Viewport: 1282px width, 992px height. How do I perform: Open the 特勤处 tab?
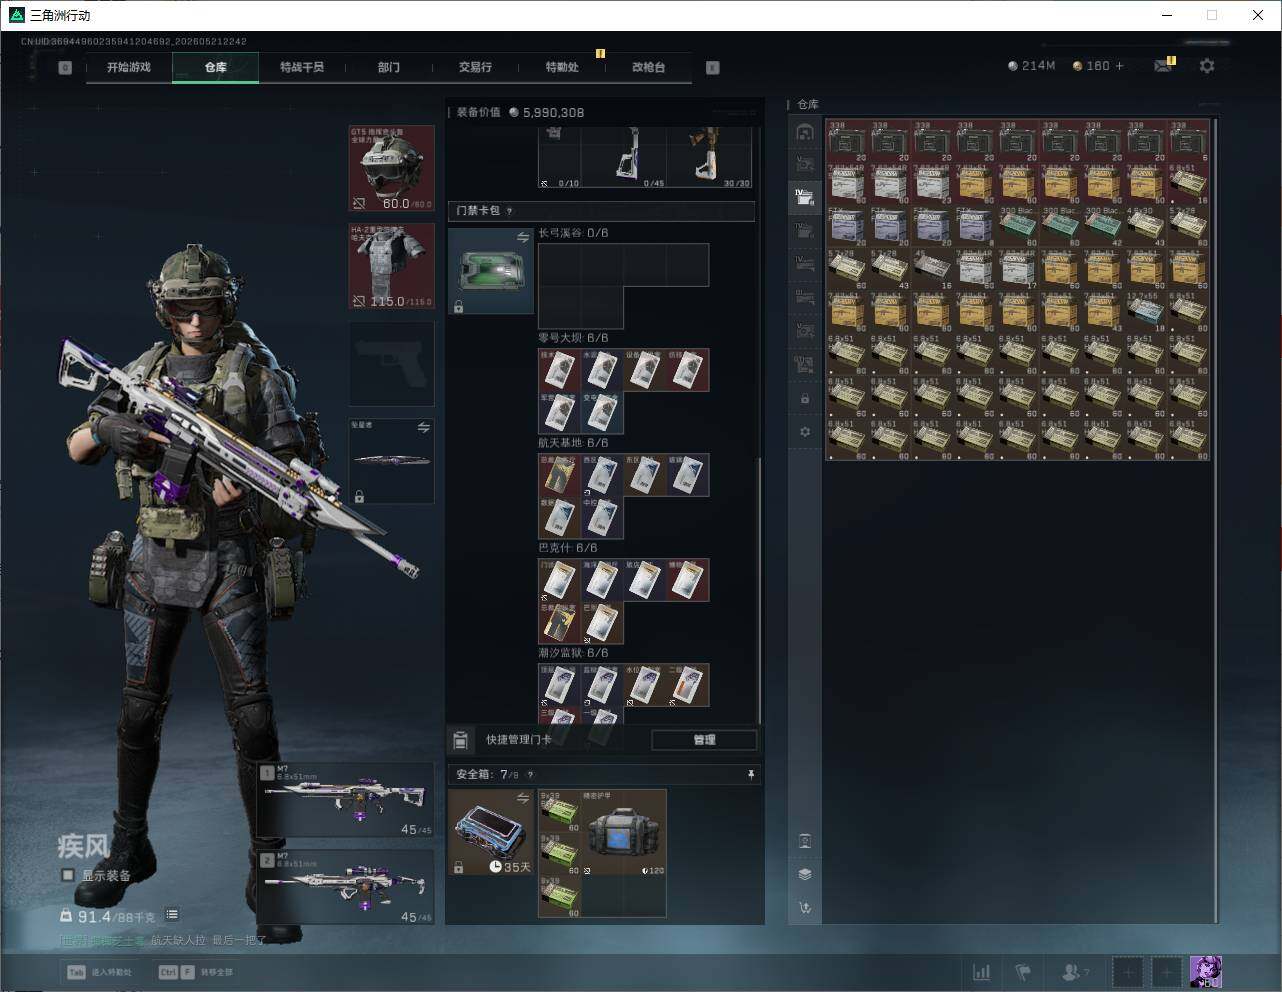pyautogui.click(x=562, y=67)
